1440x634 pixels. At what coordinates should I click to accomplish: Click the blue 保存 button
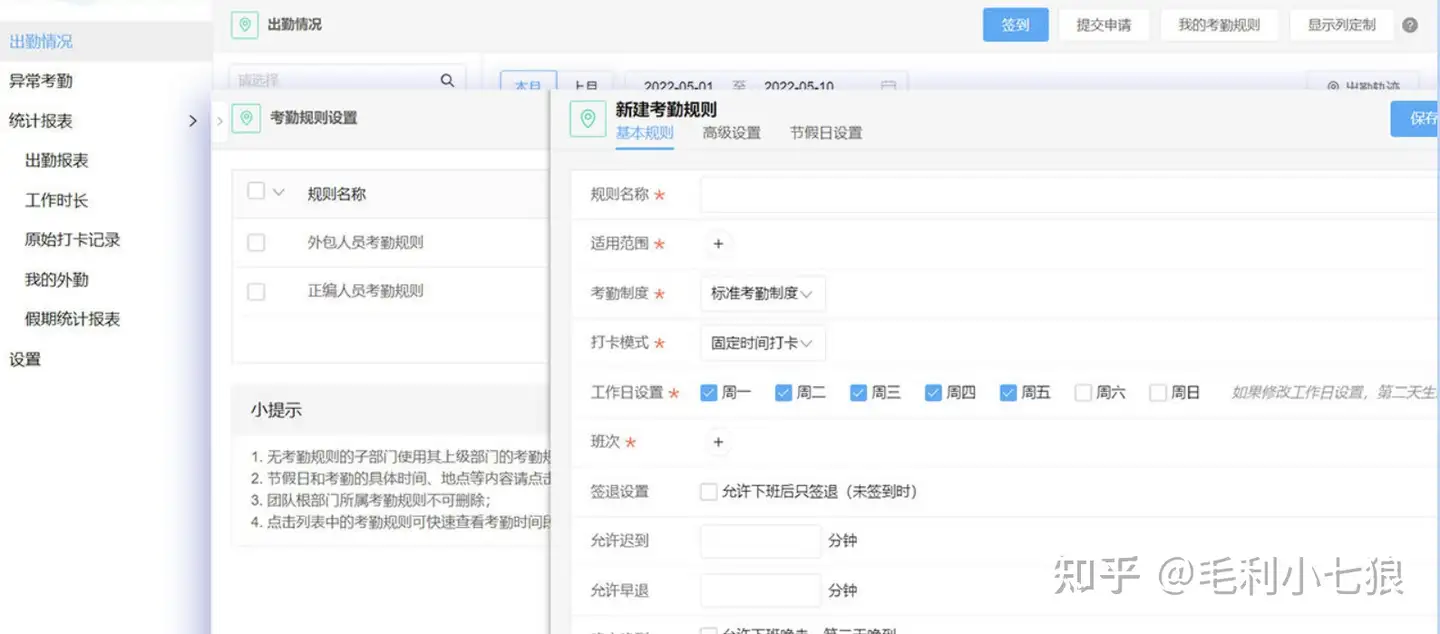click(x=1416, y=119)
